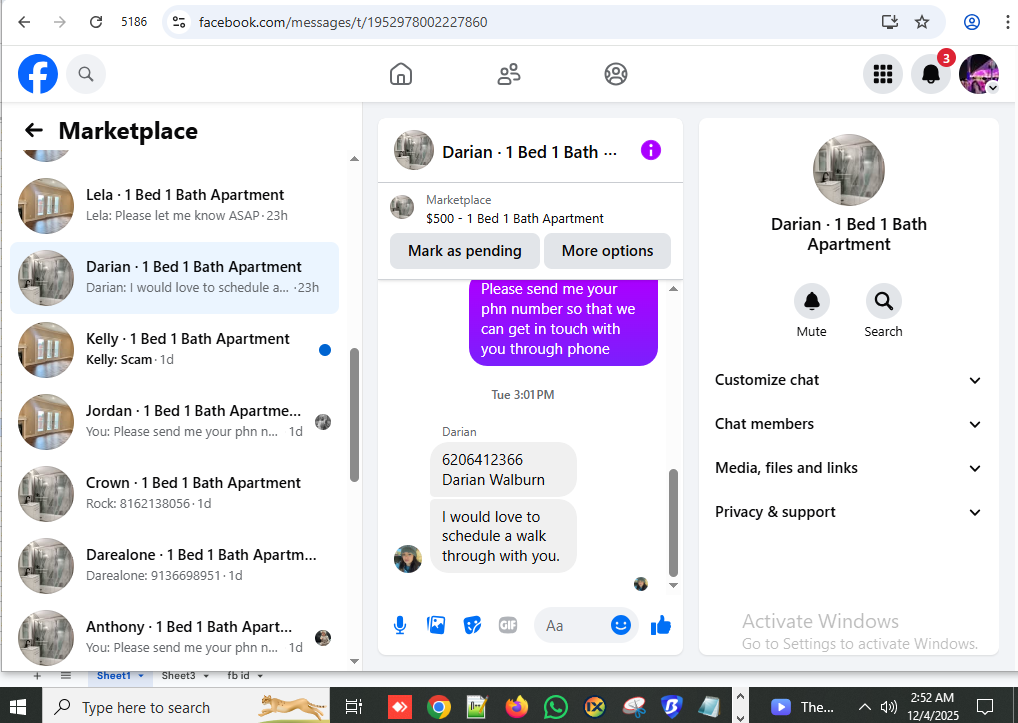
Task: Open Windows notification center
Action: tap(985, 707)
